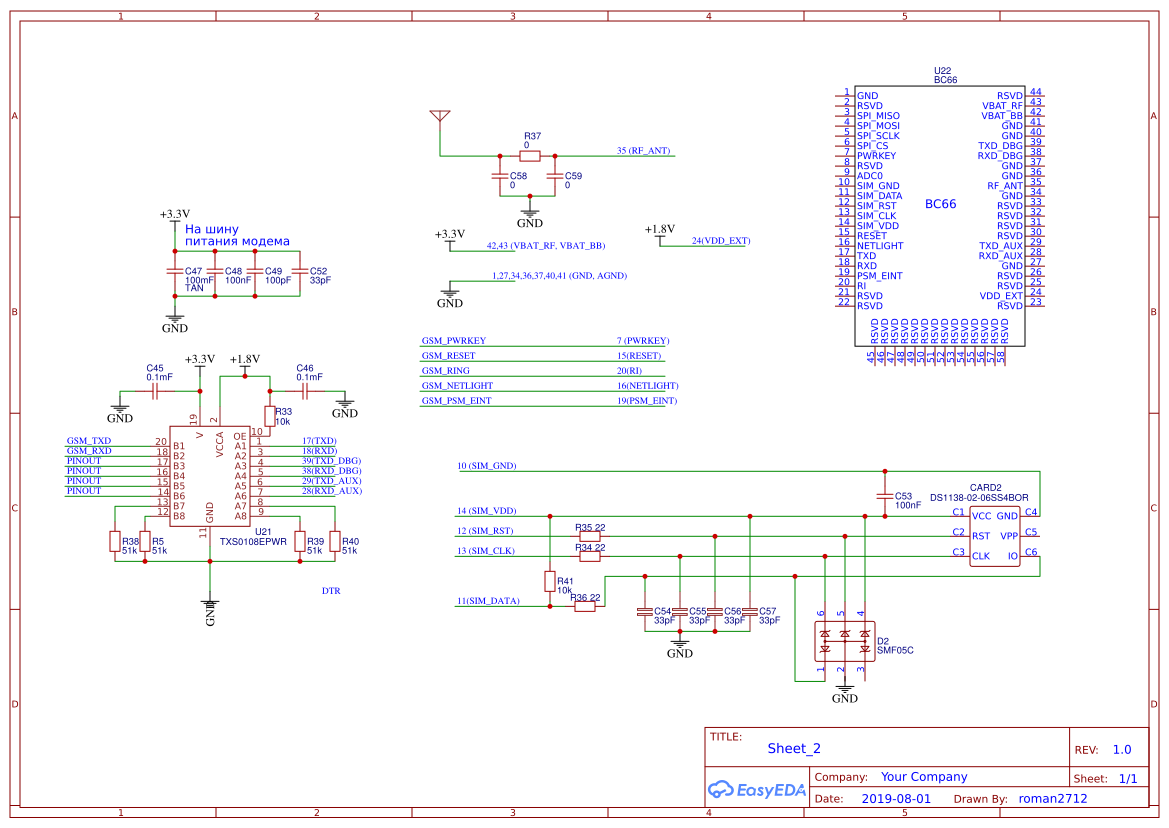Click the '11(SIM_DATA)' net label
Screen dimensions: 1169x828
coord(488,601)
